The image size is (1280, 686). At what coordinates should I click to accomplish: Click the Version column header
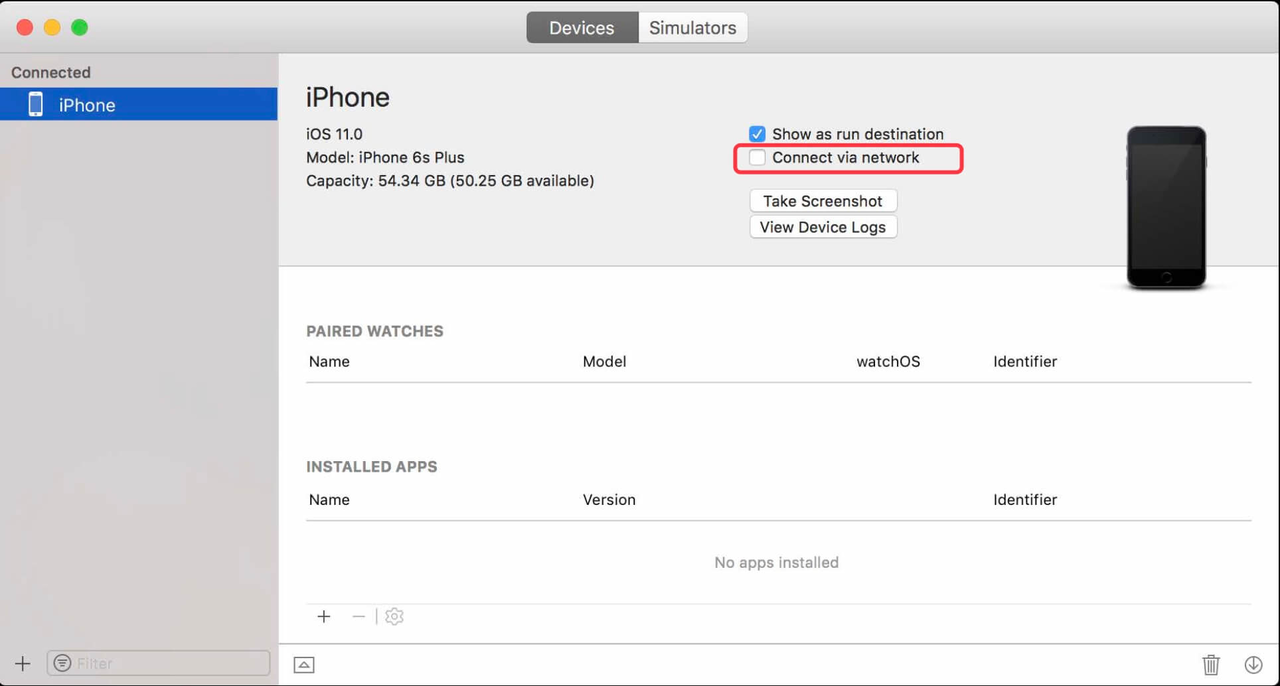coord(609,499)
